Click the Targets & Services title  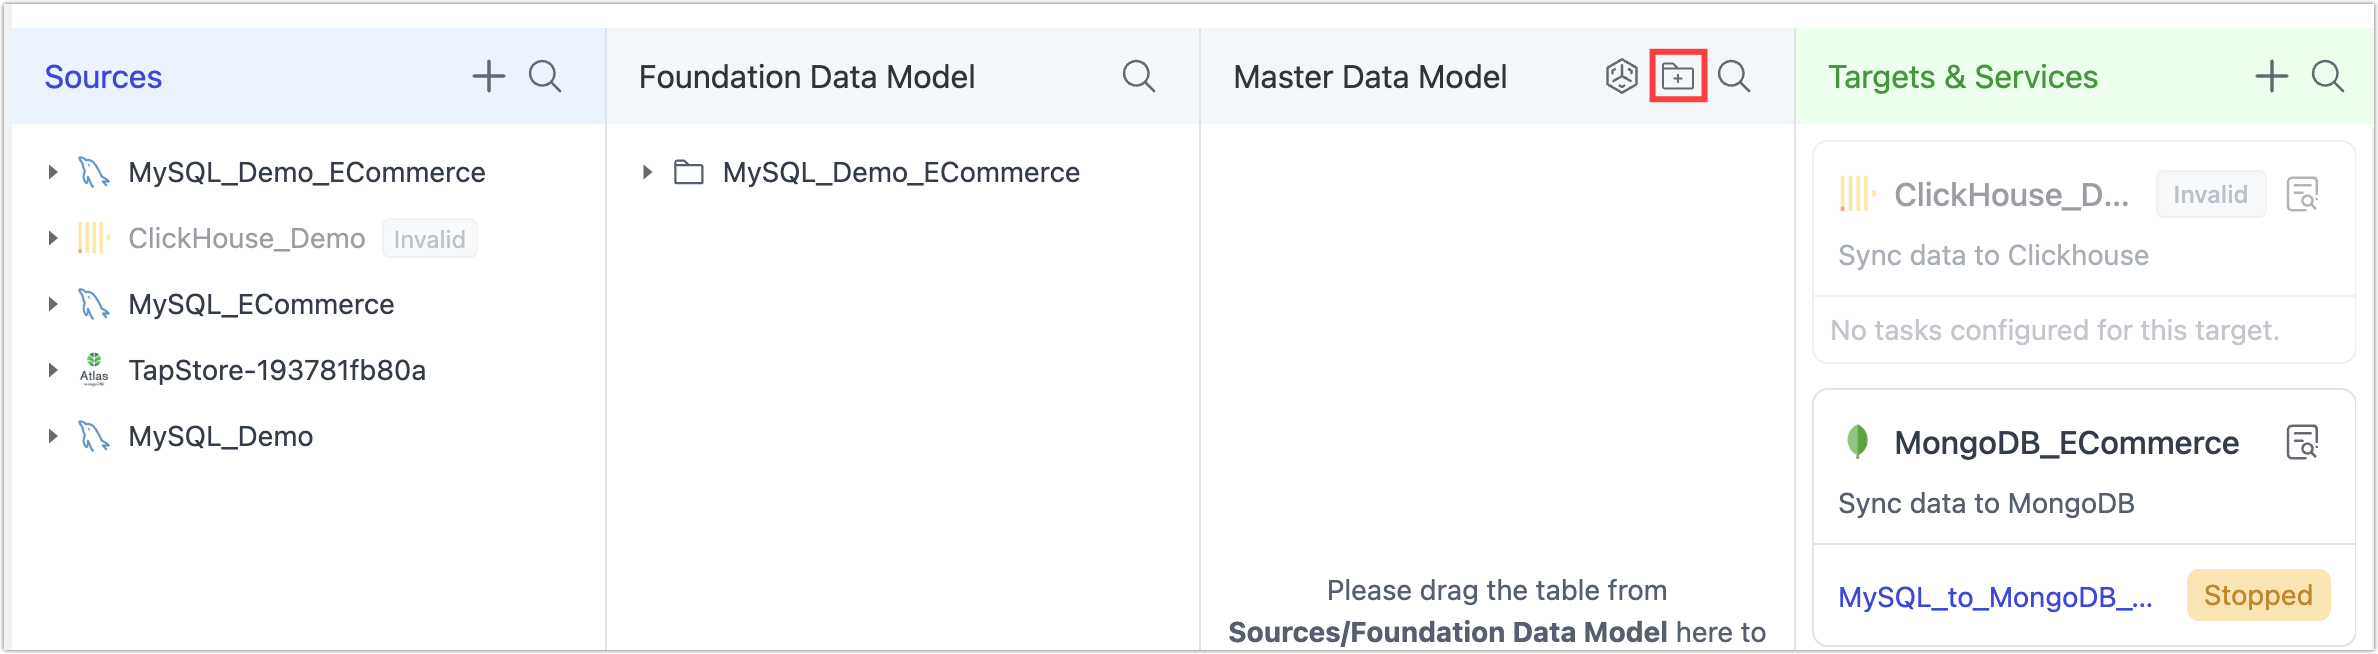[x=1963, y=77]
